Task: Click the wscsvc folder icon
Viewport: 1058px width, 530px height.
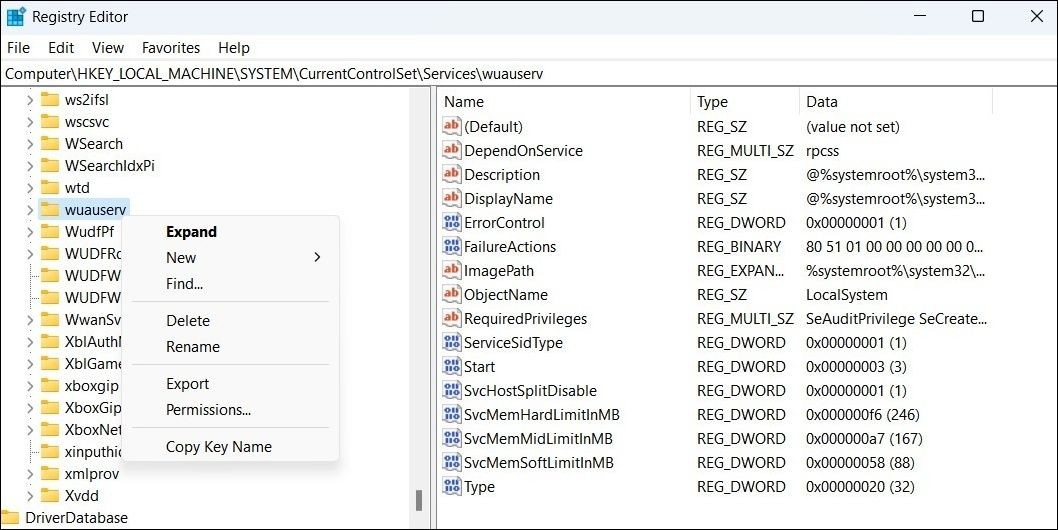Action: click(50, 122)
